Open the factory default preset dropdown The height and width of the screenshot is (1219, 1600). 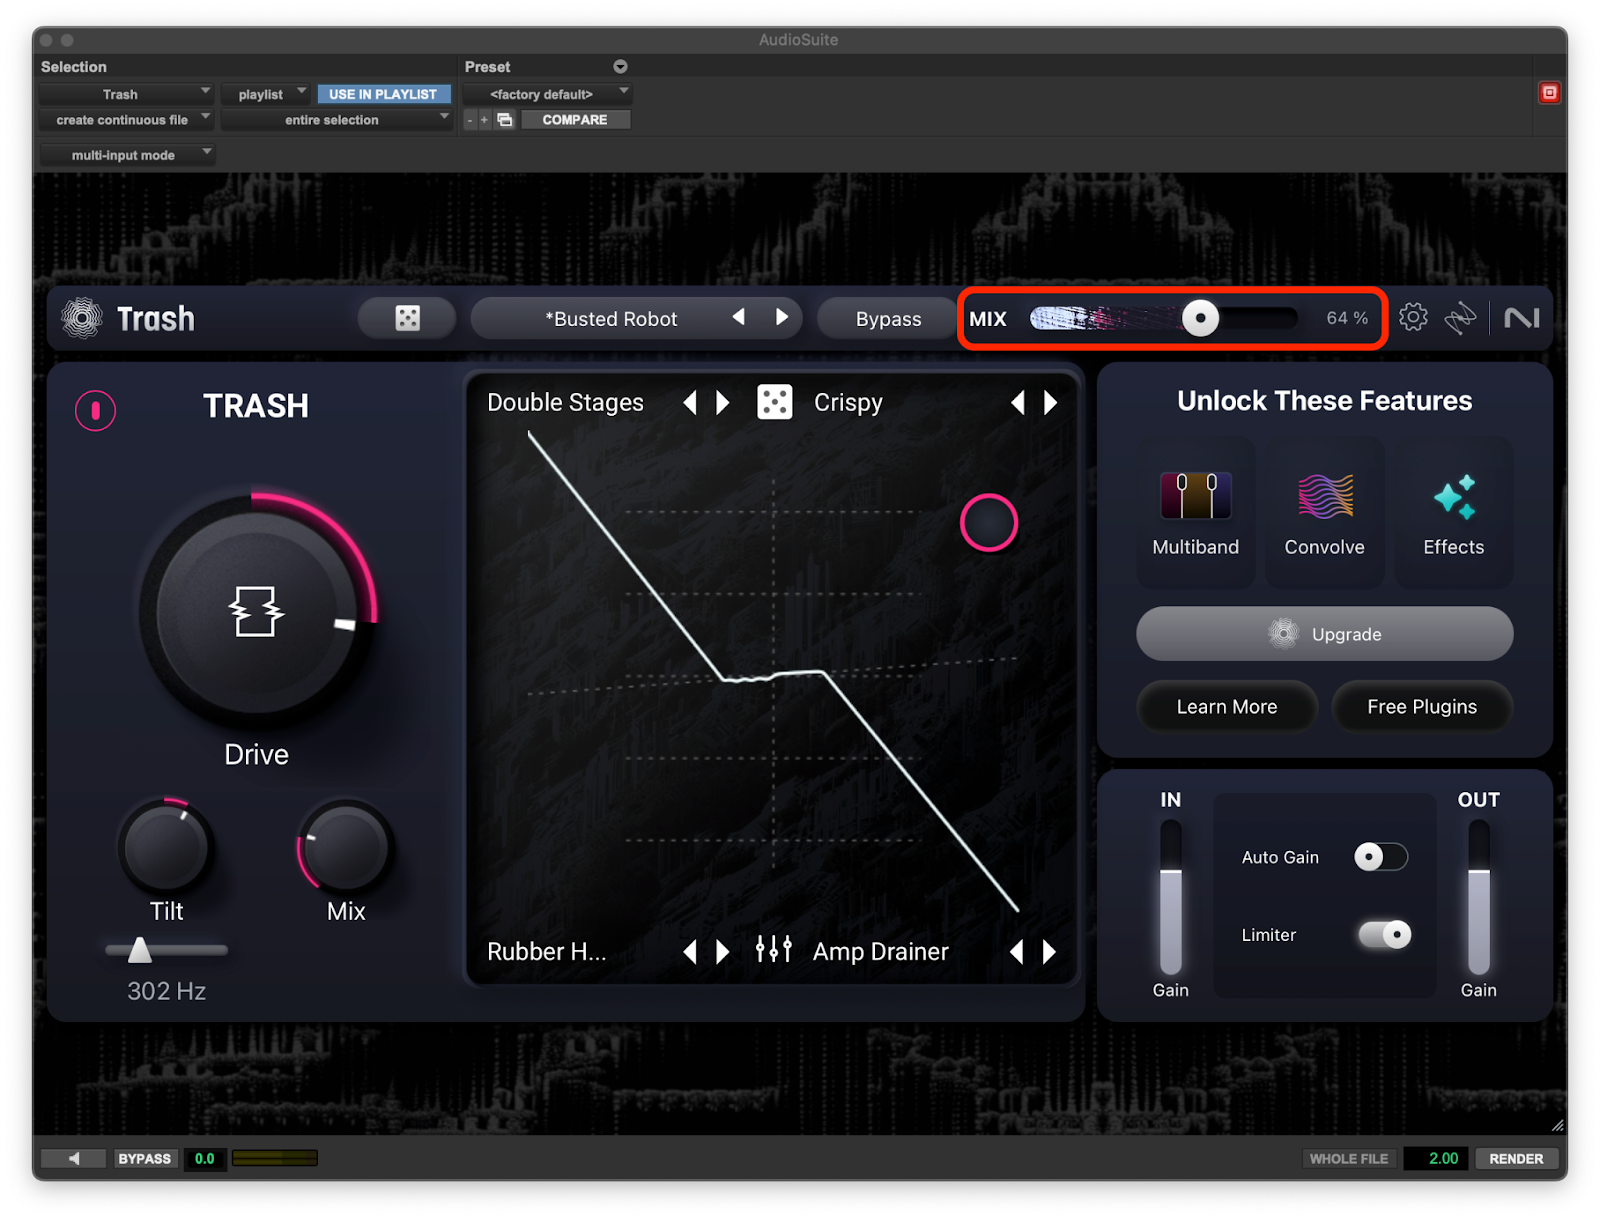(547, 94)
